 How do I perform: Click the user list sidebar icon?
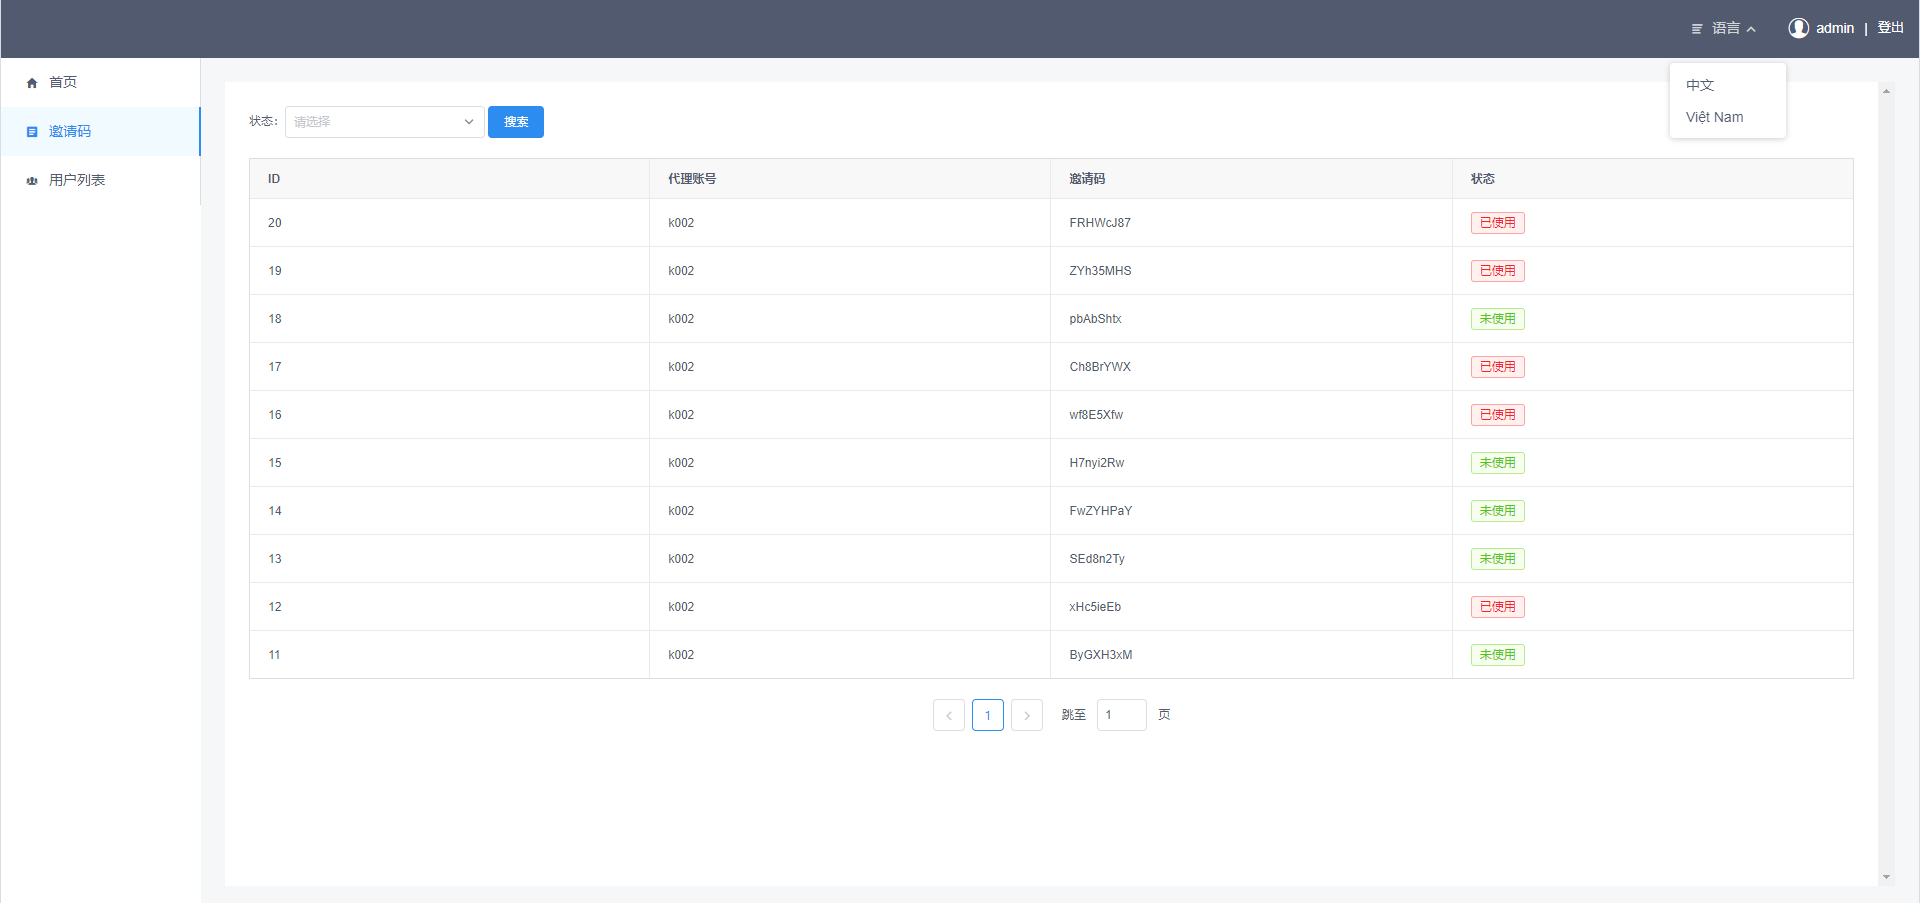[32, 181]
